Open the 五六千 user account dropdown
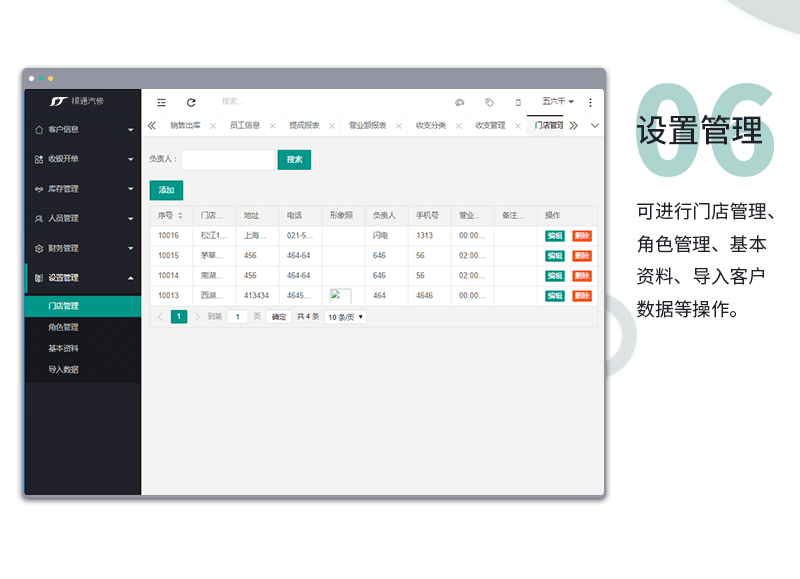The height and width of the screenshot is (579, 800). tap(557, 101)
